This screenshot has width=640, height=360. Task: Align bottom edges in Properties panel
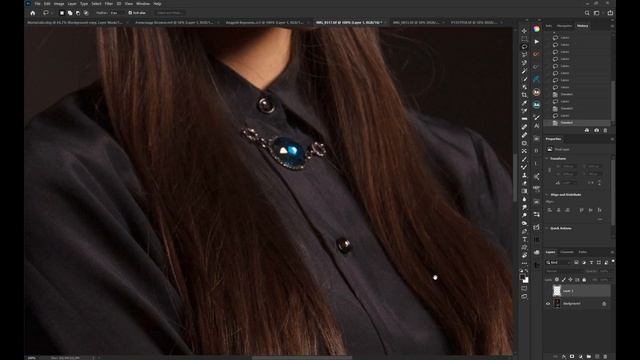tap(599, 210)
